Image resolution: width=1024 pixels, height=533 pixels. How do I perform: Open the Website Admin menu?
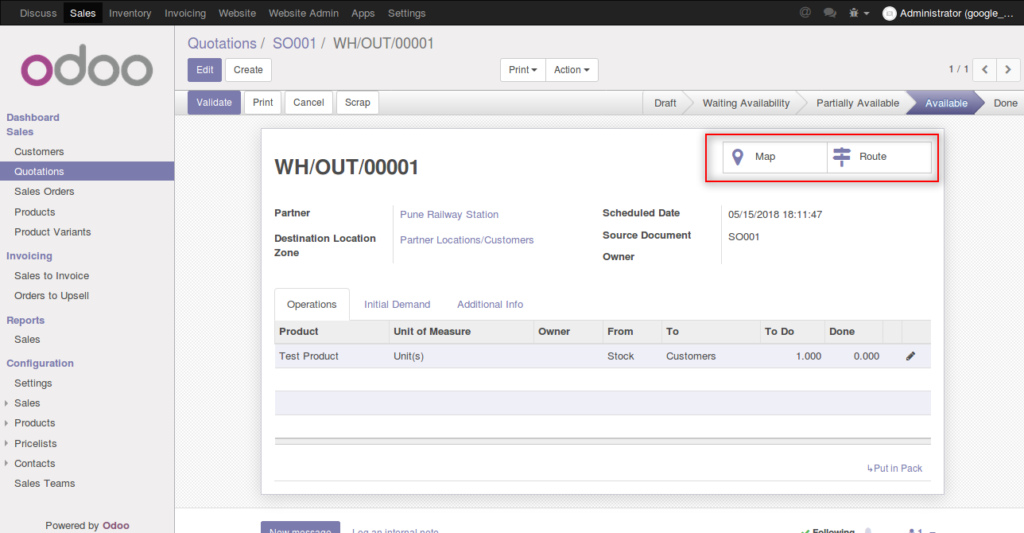coord(304,13)
